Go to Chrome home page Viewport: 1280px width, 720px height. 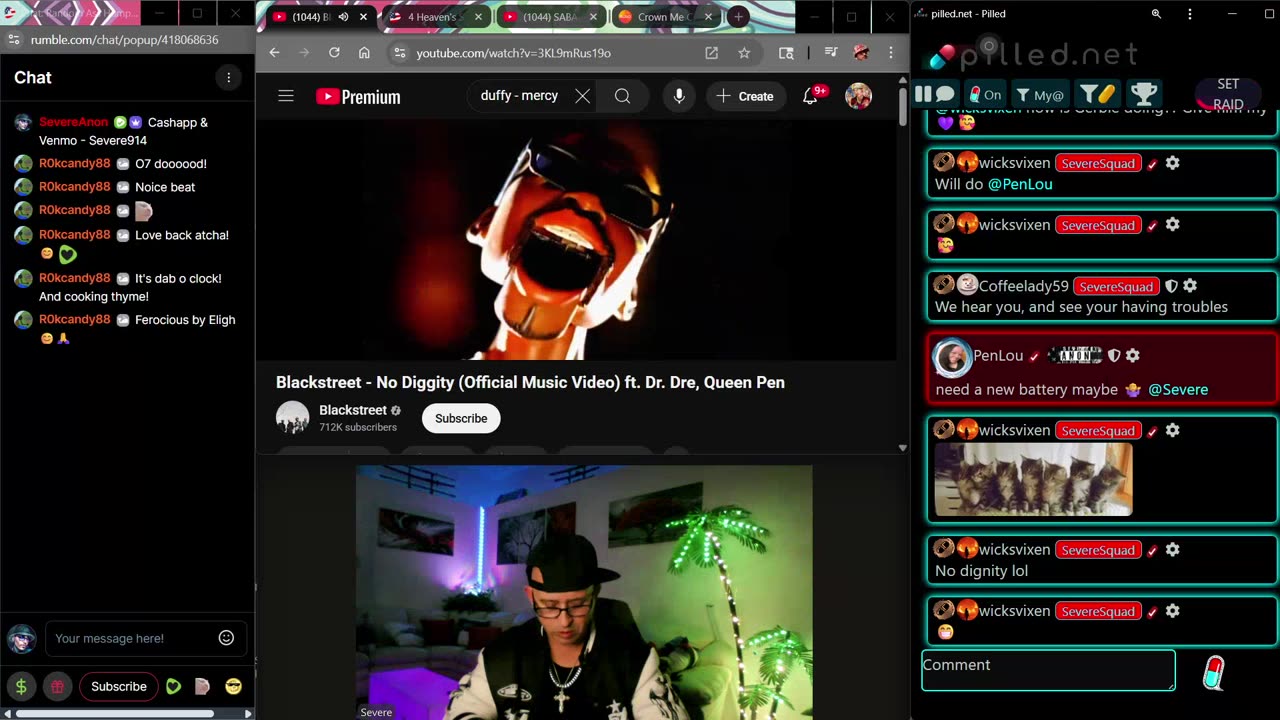point(364,53)
